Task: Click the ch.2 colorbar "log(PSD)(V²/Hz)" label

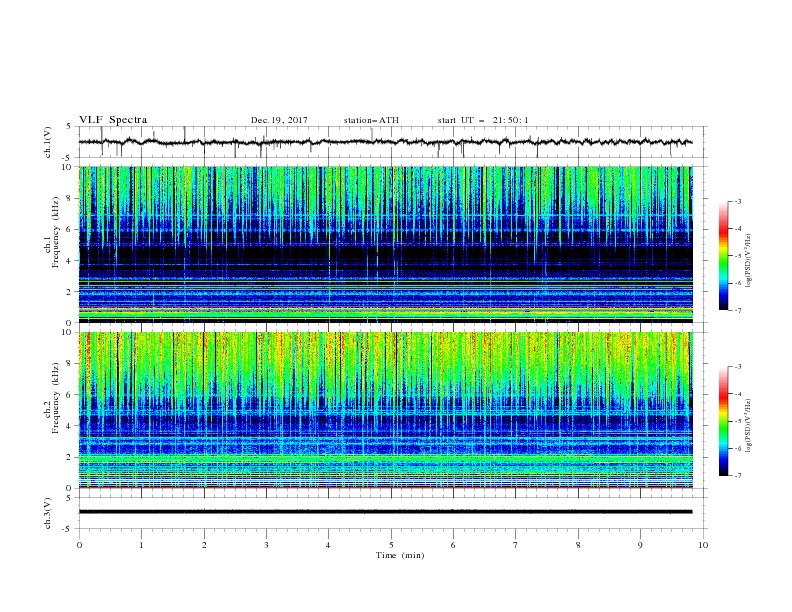Action: click(x=749, y=426)
